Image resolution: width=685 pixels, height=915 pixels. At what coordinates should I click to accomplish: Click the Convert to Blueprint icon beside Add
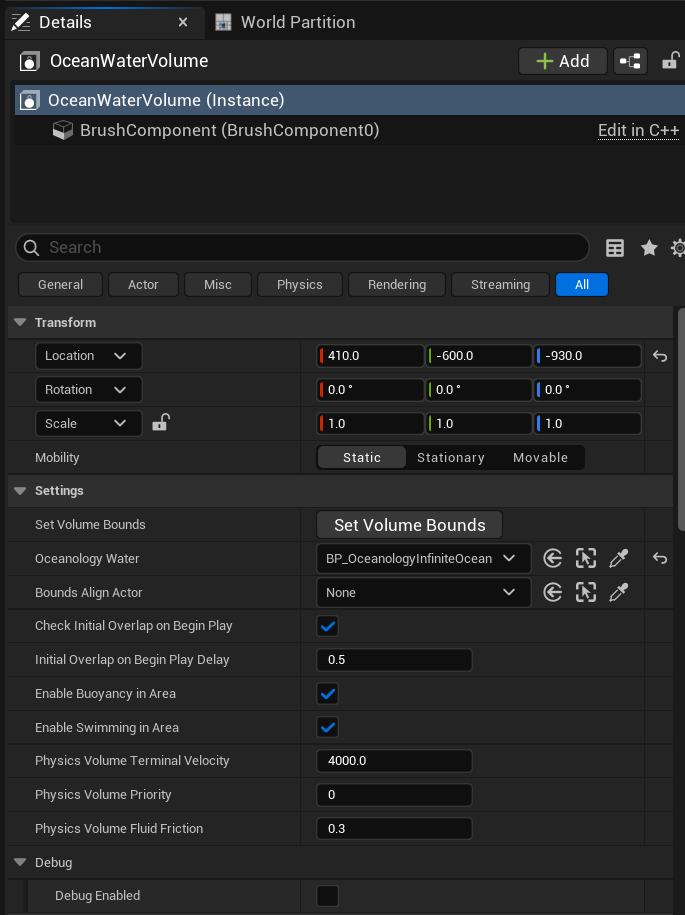point(628,61)
